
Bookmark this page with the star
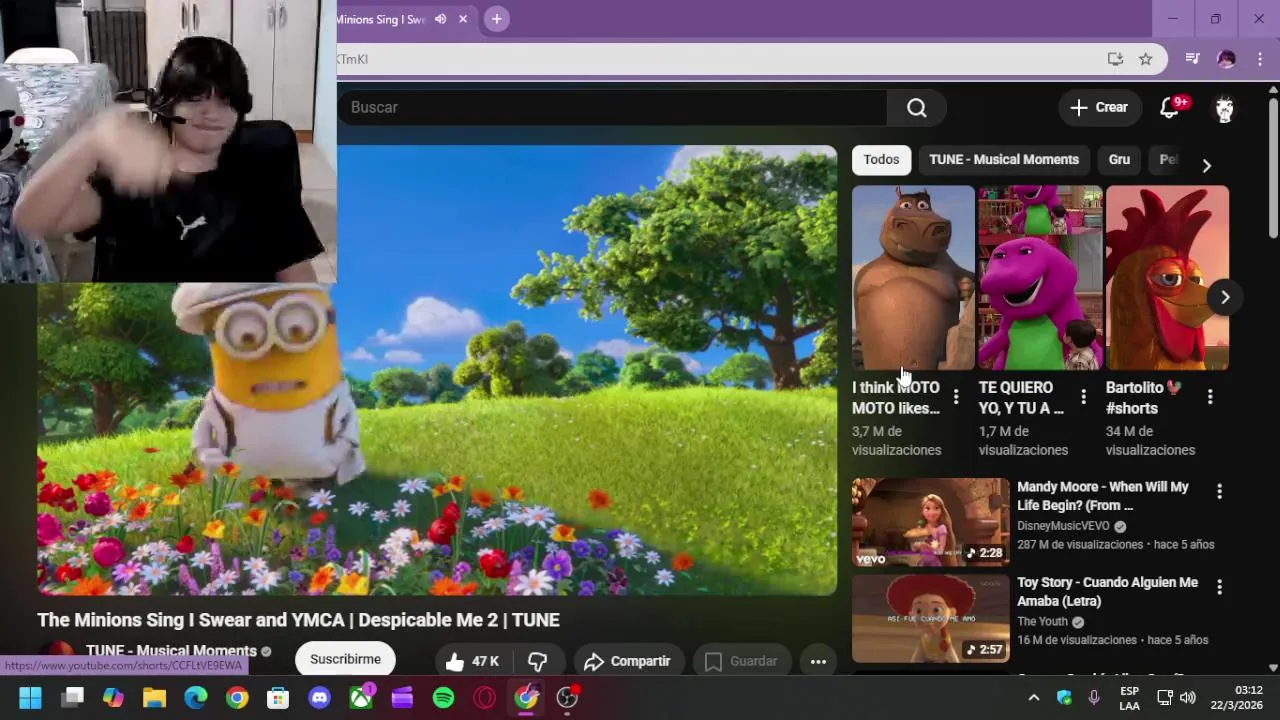click(1146, 59)
